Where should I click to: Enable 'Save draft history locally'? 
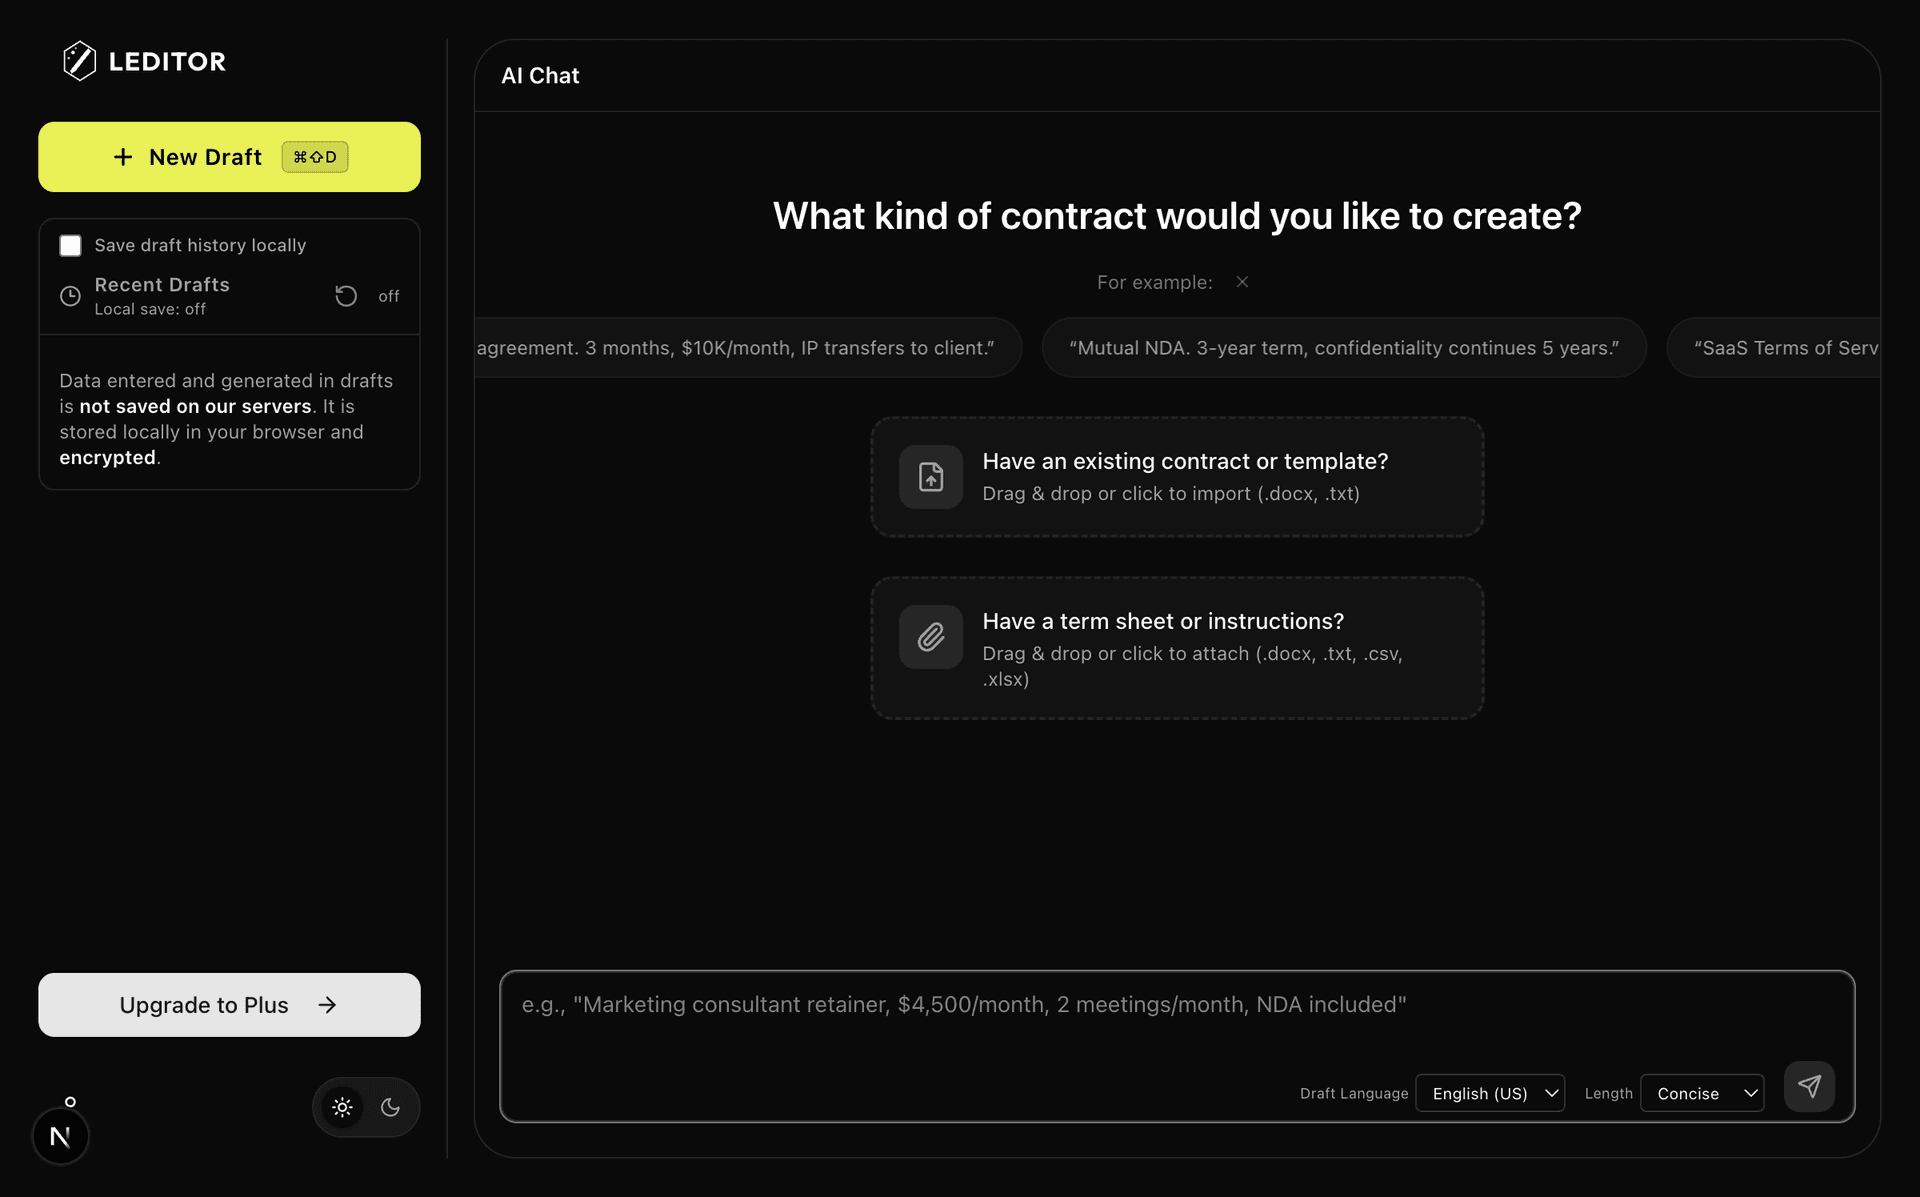(70, 244)
